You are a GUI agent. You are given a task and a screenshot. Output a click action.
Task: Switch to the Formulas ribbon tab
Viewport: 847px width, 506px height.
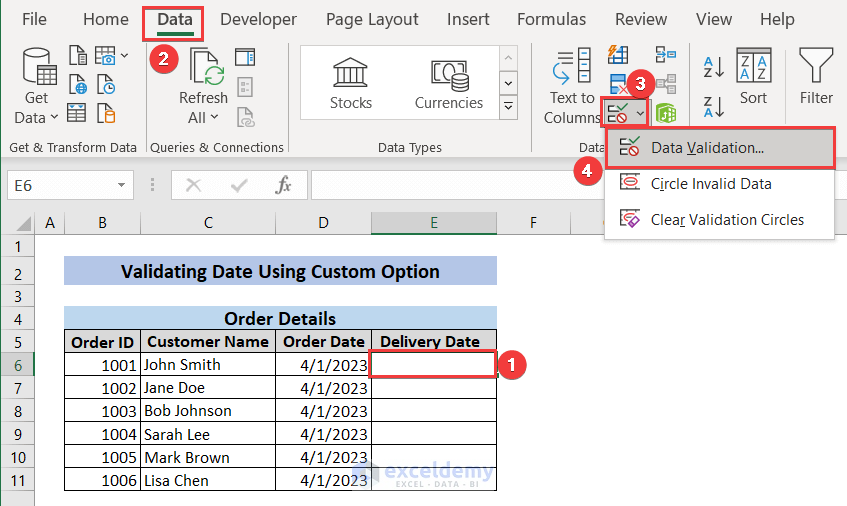[552, 19]
